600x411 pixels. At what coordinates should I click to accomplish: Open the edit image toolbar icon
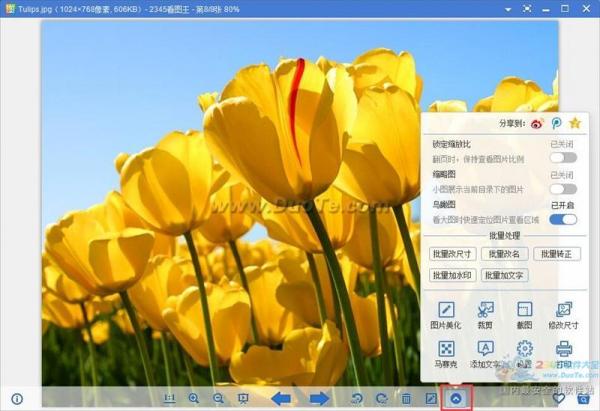click(x=431, y=399)
